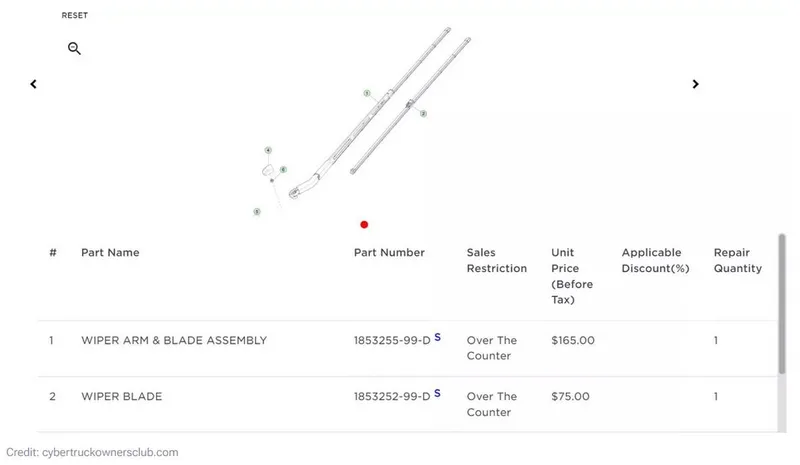Click callout 6 beside the nut
This screenshot has width=800, height=465.
[x=284, y=170]
